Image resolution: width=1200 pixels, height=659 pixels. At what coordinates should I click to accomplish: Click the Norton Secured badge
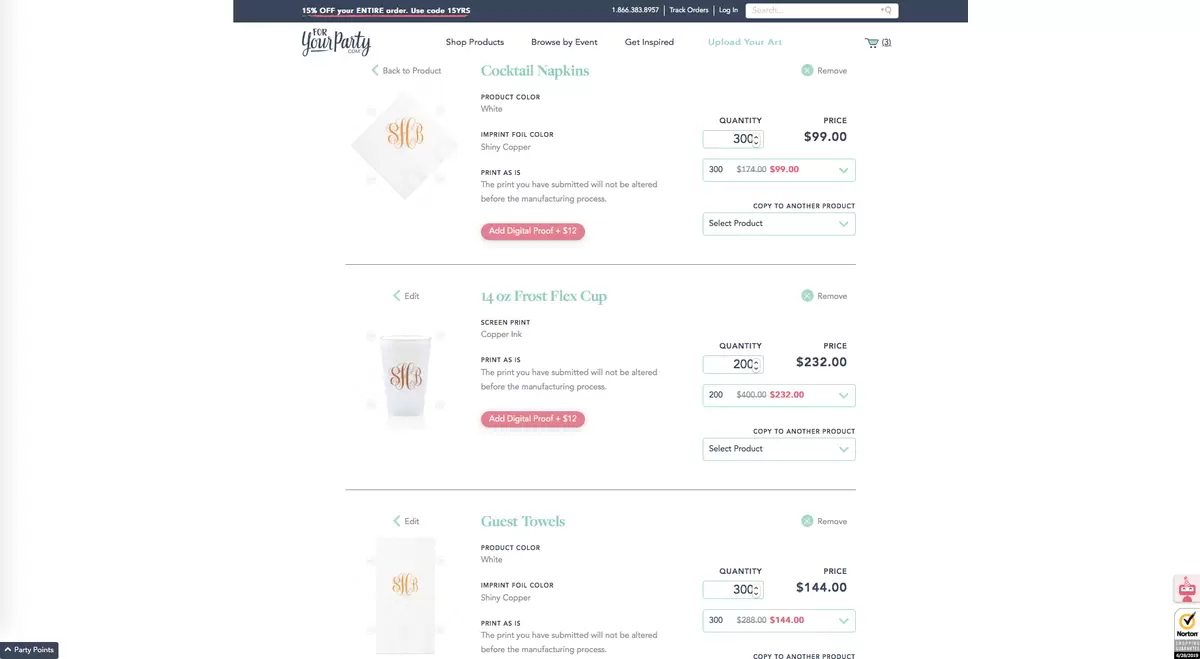[x=1186, y=631]
